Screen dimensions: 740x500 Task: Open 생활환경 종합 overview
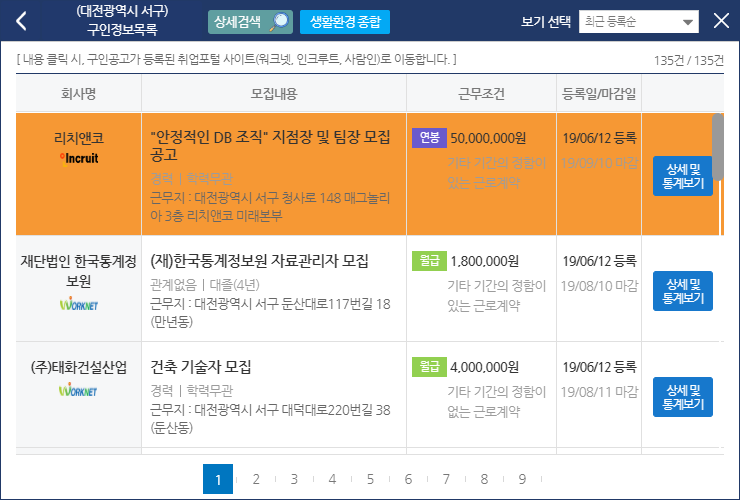click(345, 22)
